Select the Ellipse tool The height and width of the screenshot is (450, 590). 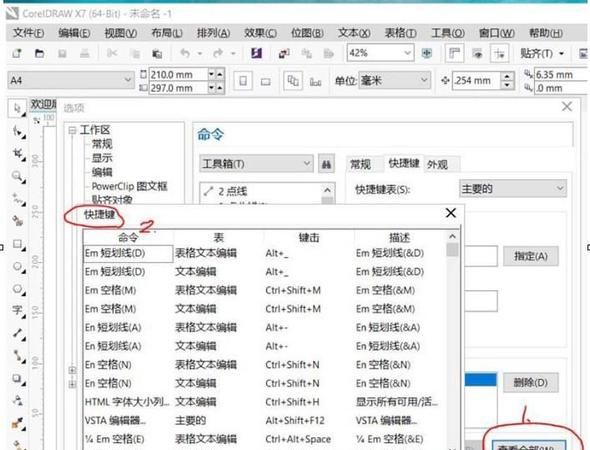[18, 267]
